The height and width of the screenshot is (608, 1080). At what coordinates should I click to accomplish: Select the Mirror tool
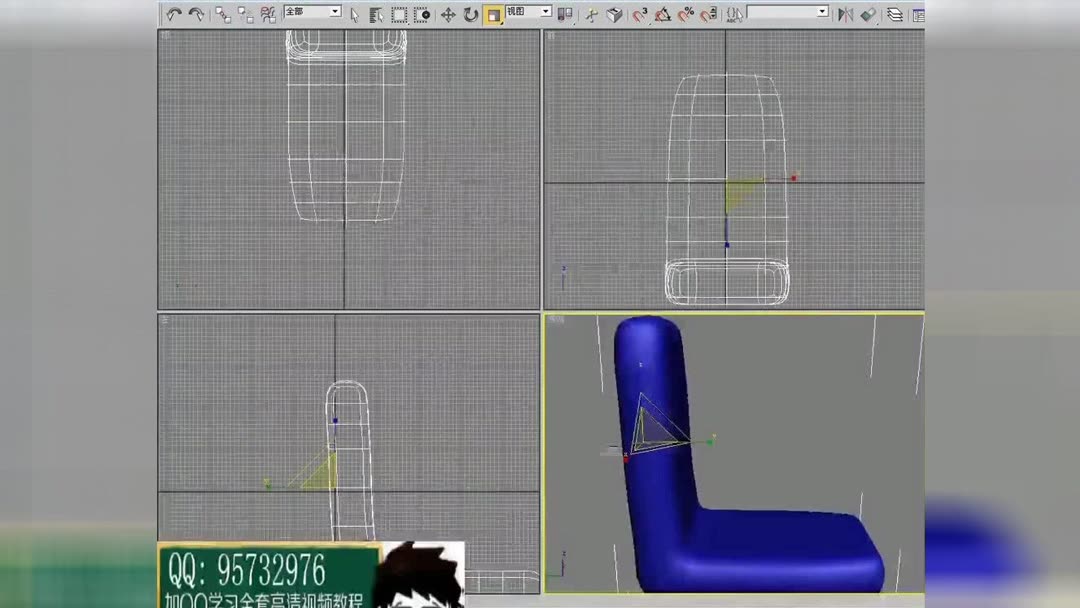[x=845, y=13]
